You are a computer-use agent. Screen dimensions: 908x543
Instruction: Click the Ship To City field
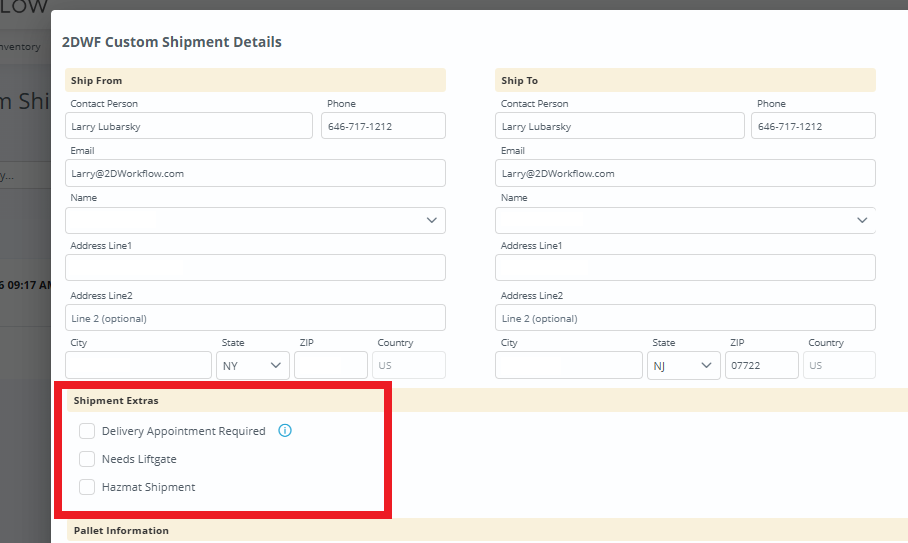pyautogui.click(x=568, y=366)
